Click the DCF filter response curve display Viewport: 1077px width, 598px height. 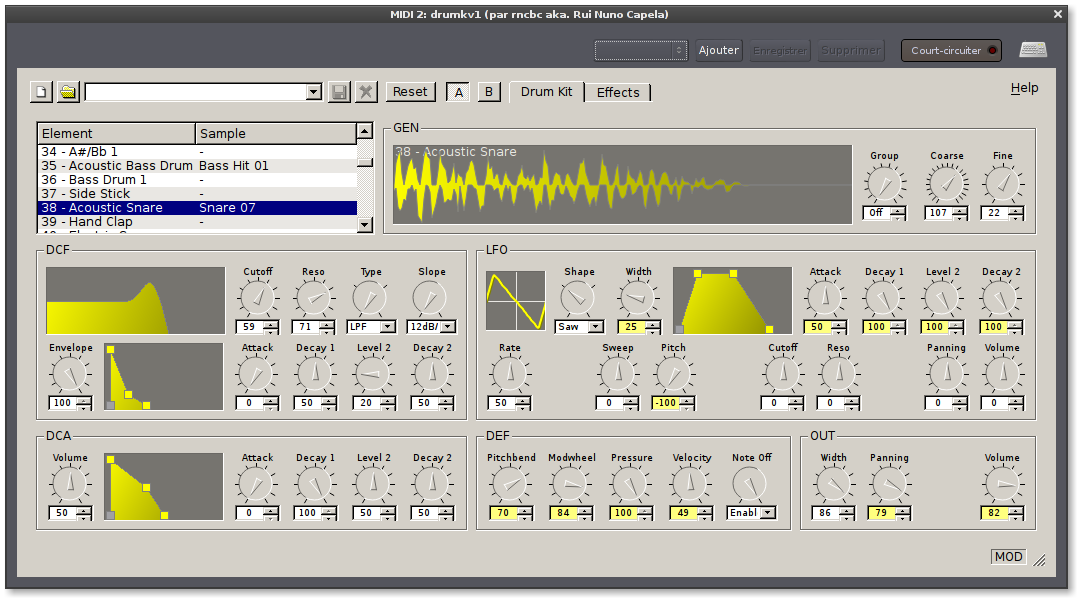pyautogui.click(x=135, y=300)
